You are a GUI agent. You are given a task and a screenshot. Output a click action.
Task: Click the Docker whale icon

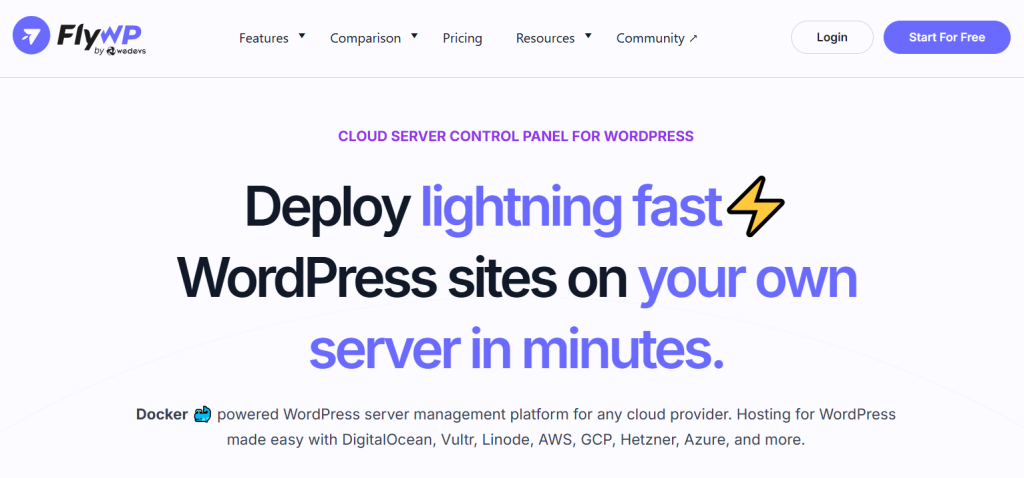203,414
